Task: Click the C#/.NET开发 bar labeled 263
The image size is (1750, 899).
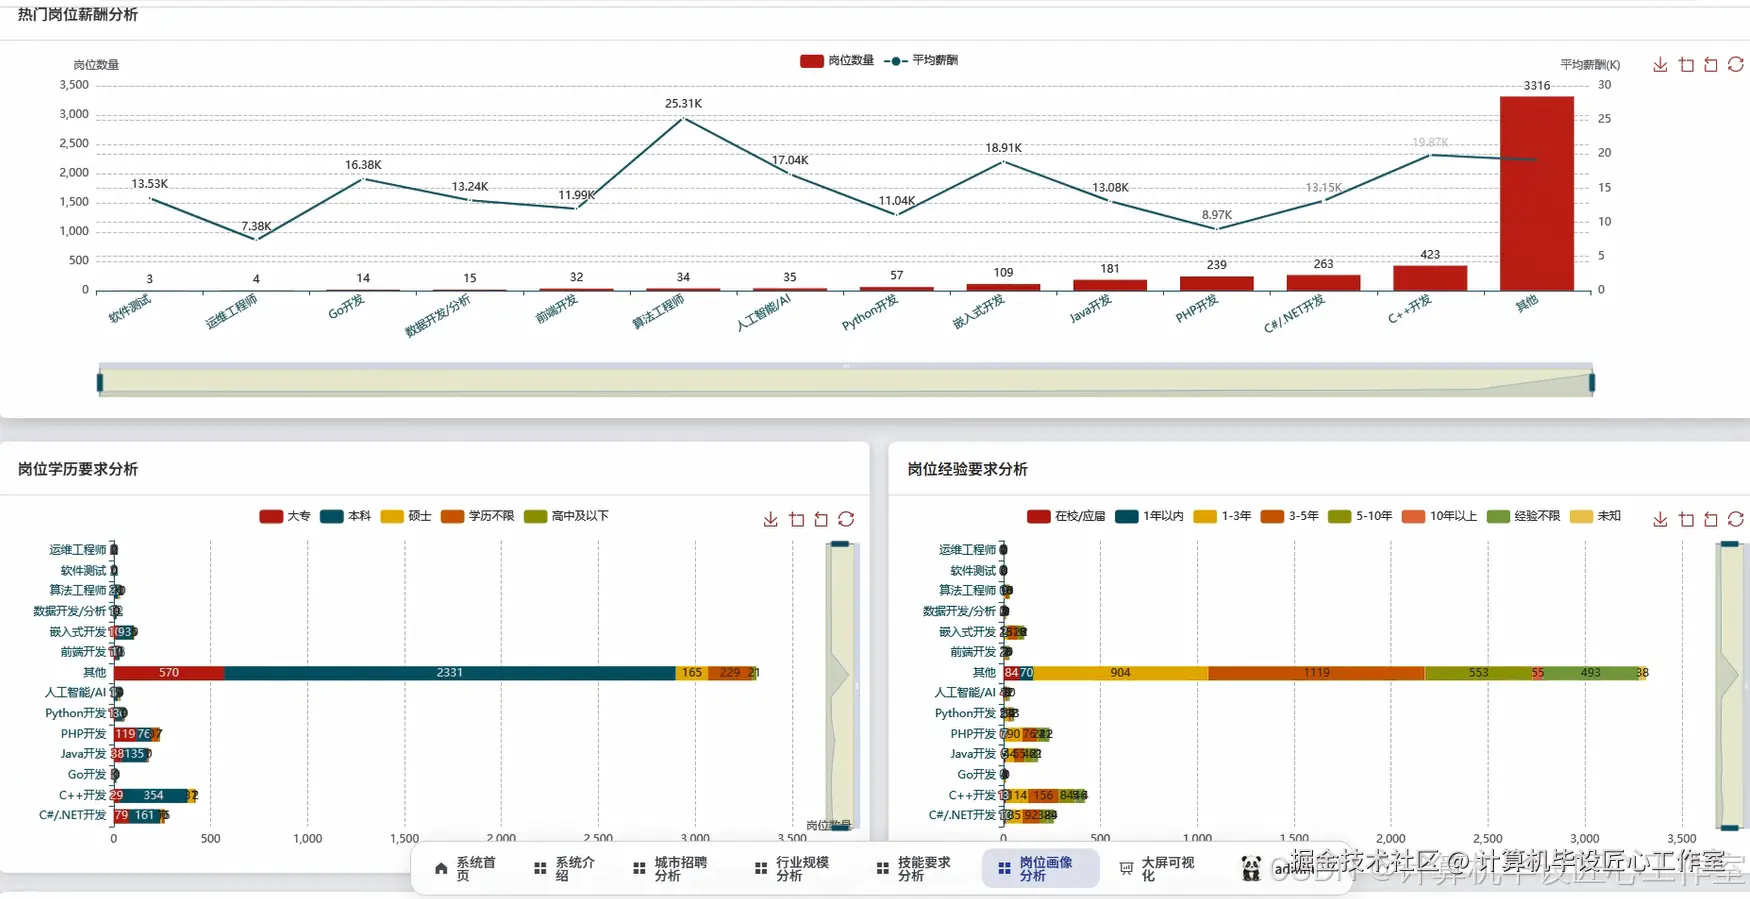Action: click(x=1323, y=283)
